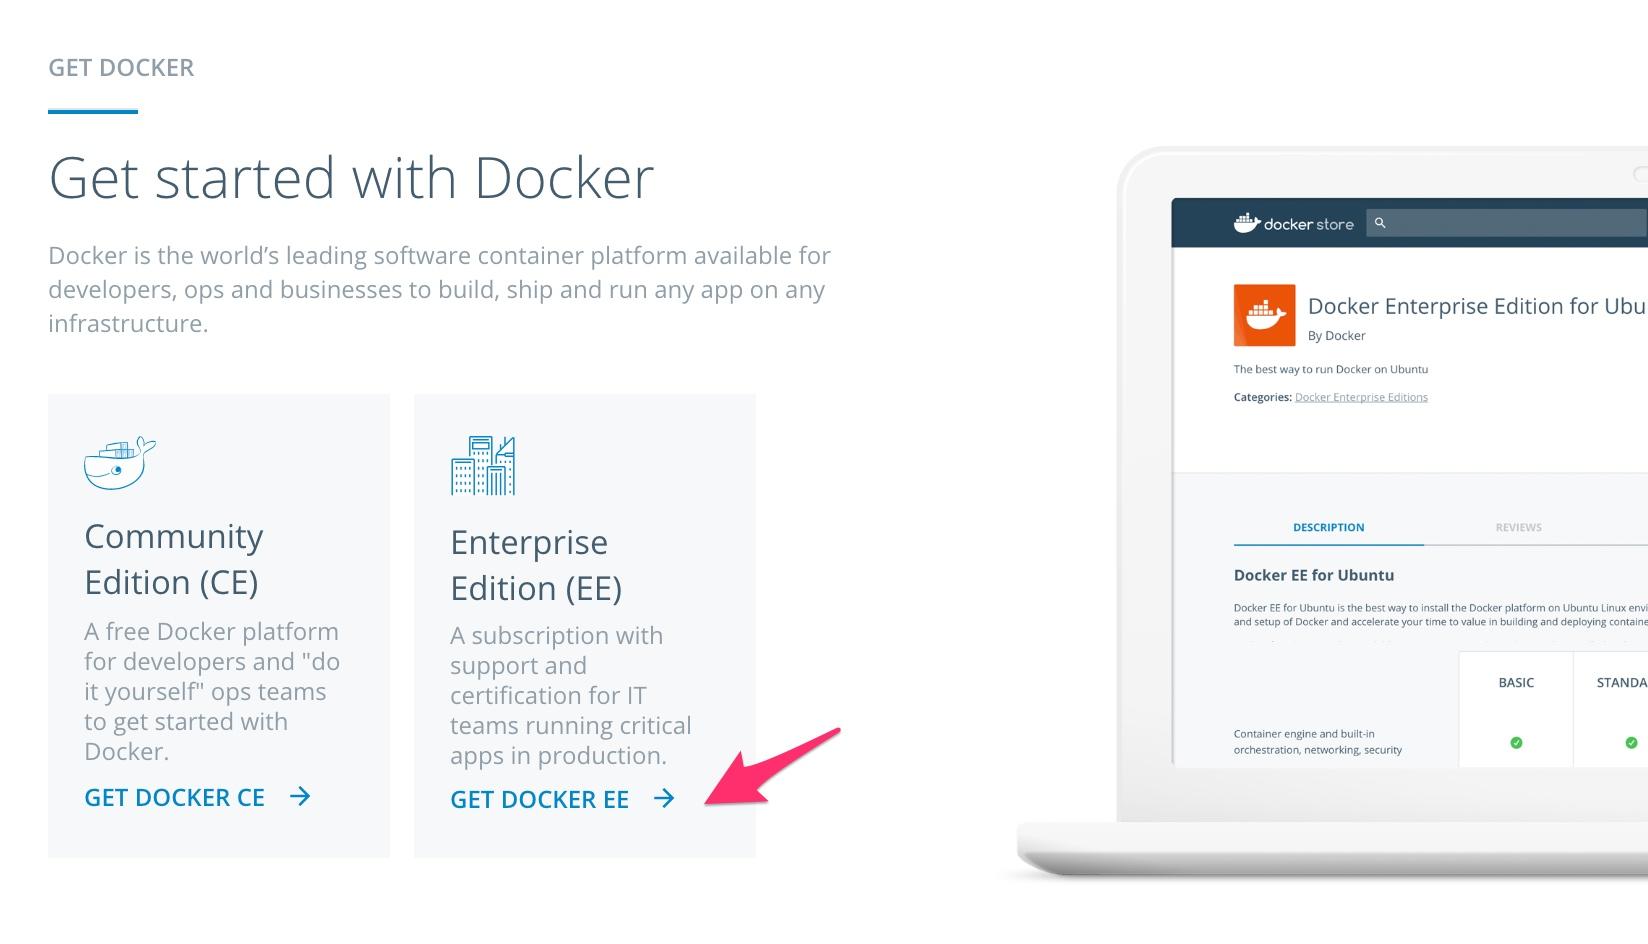Click the arrow next to GET DOCKER EE
The image size is (1648, 944).
pyautogui.click(x=664, y=798)
